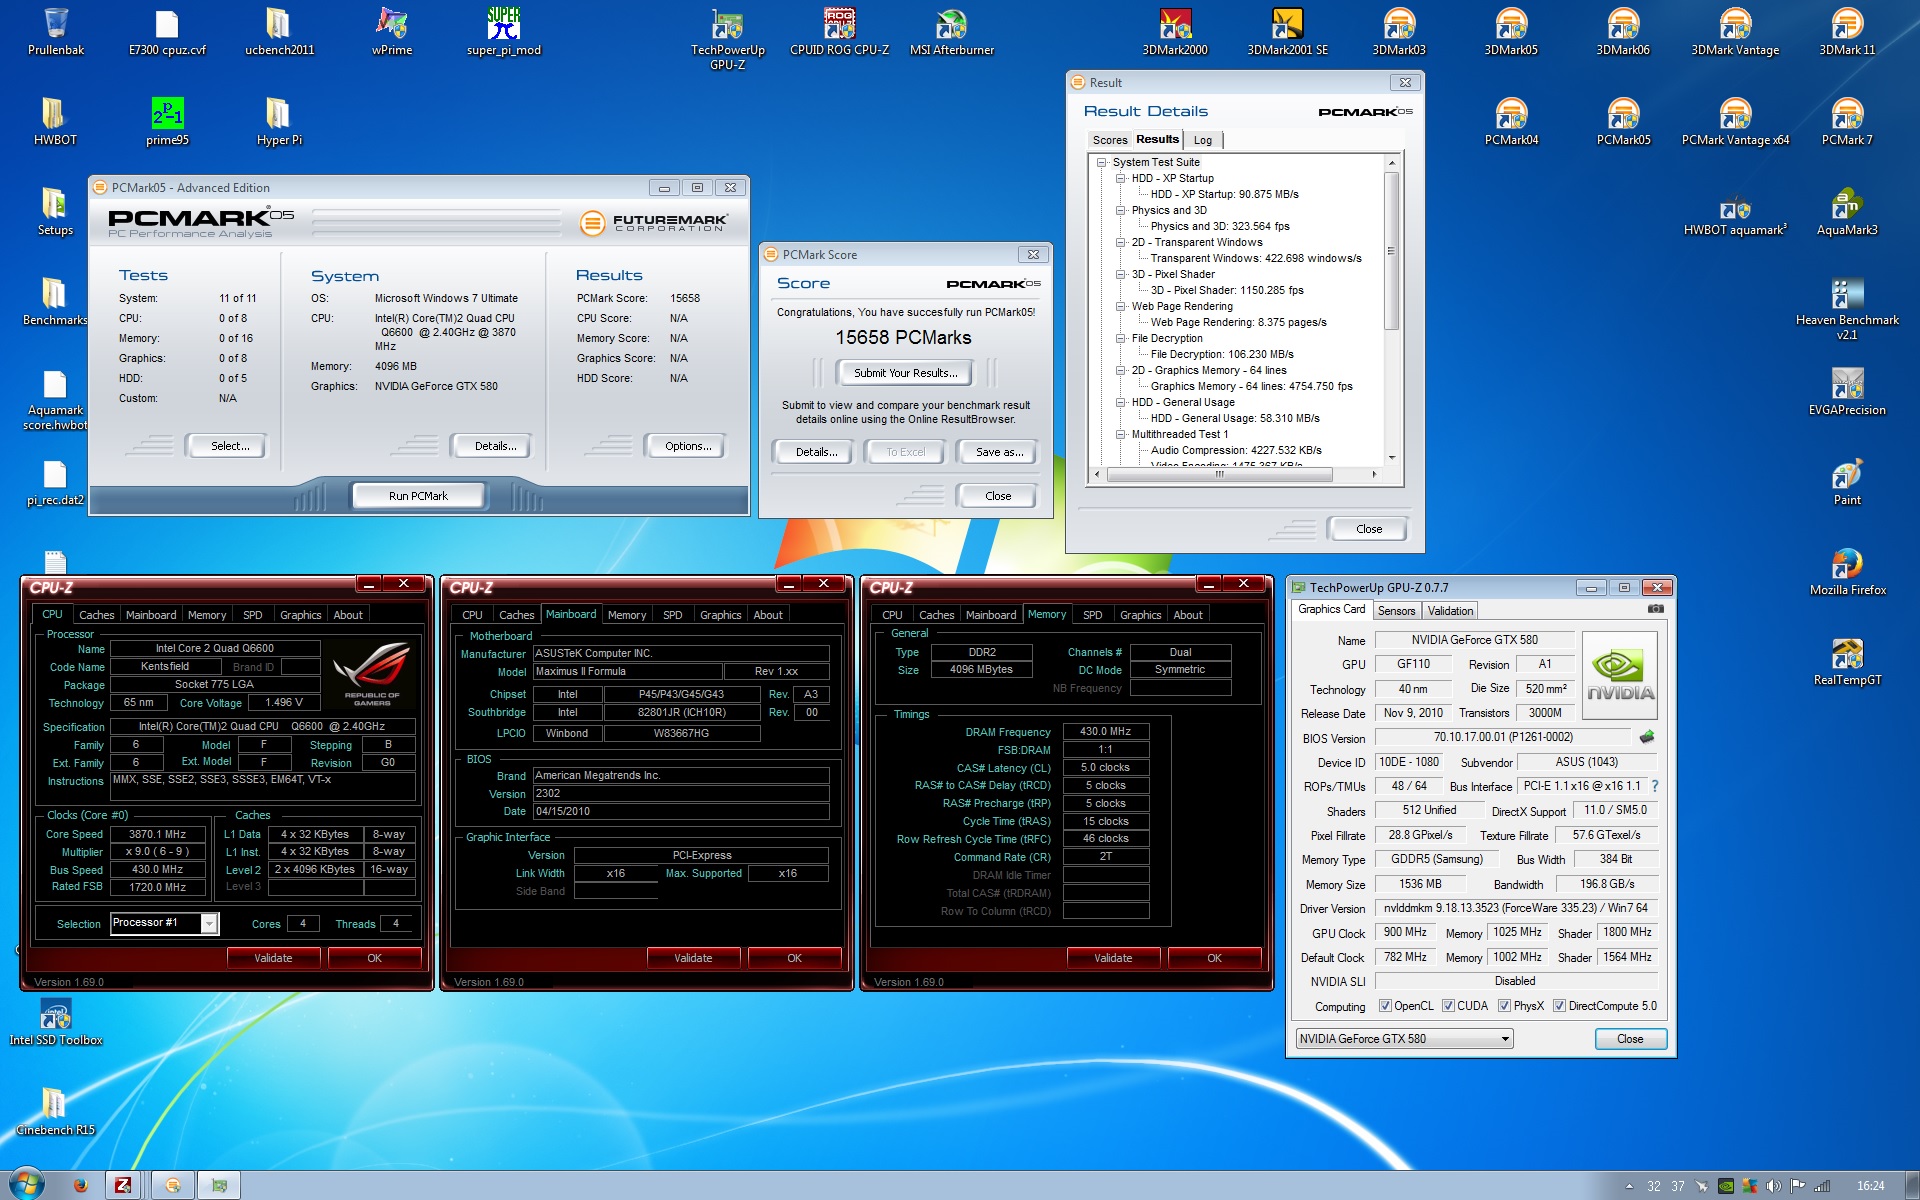This screenshot has height=1200, width=1920.
Task: Click Options button under Results
Action: (x=688, y=446)
